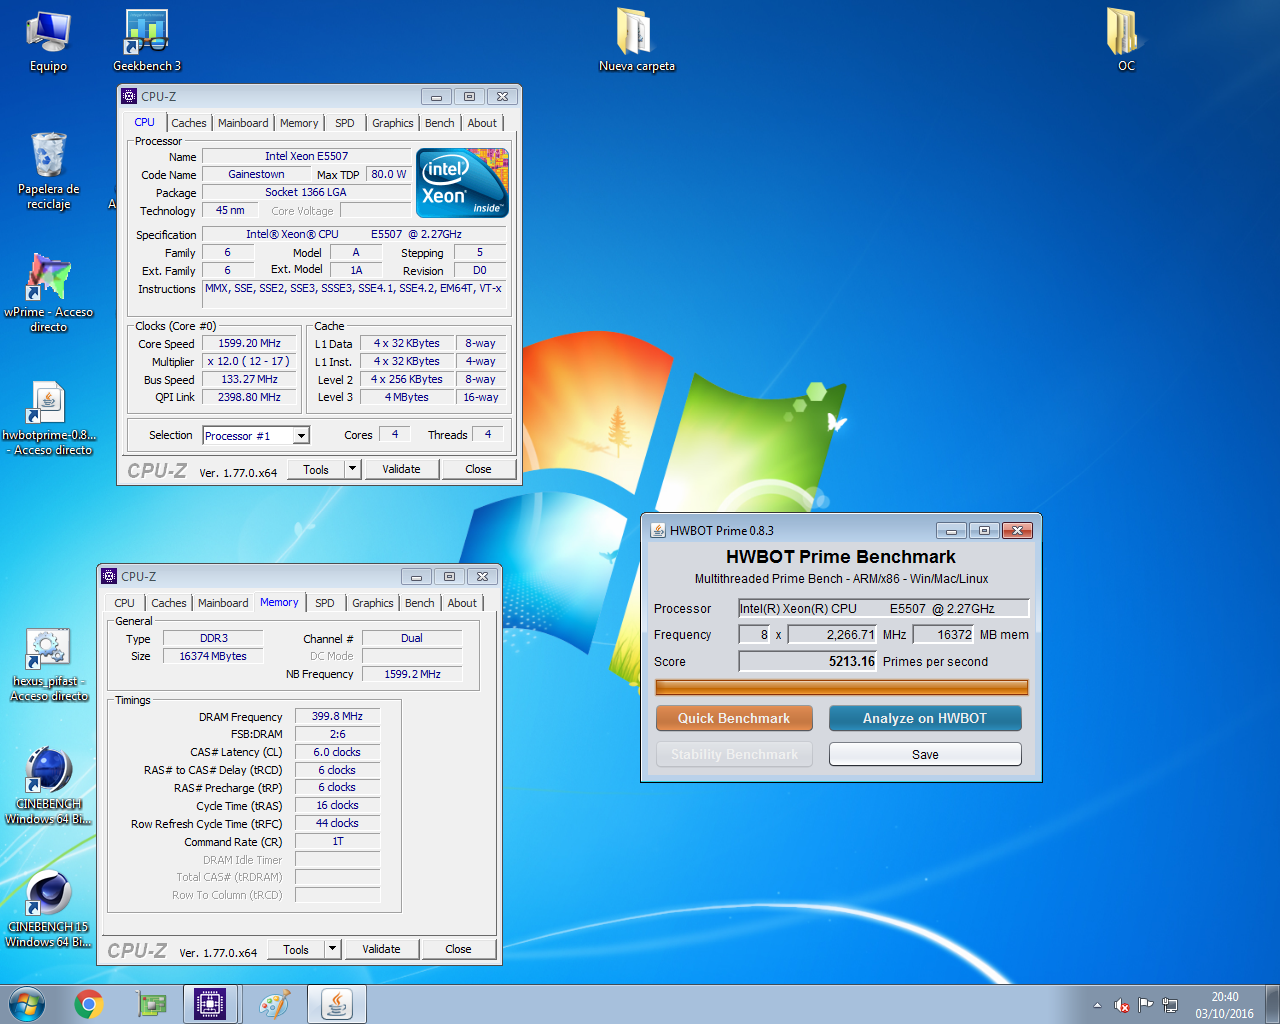
Task: Click Validate in lower CPU-Z window
Action: pyautogui.click(x=381, y=949)
